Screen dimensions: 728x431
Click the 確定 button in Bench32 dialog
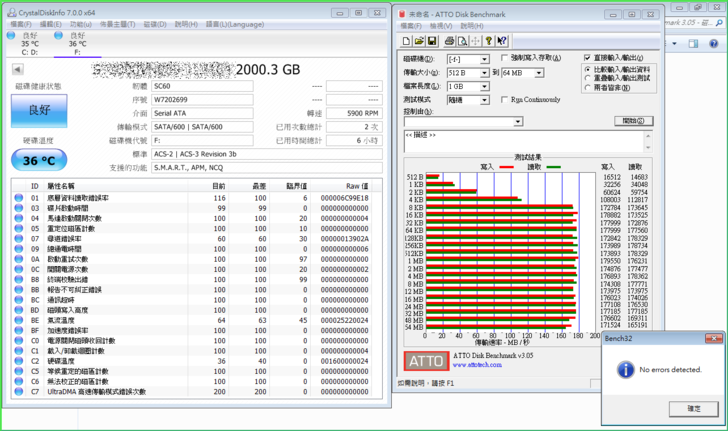click(693, 409)
